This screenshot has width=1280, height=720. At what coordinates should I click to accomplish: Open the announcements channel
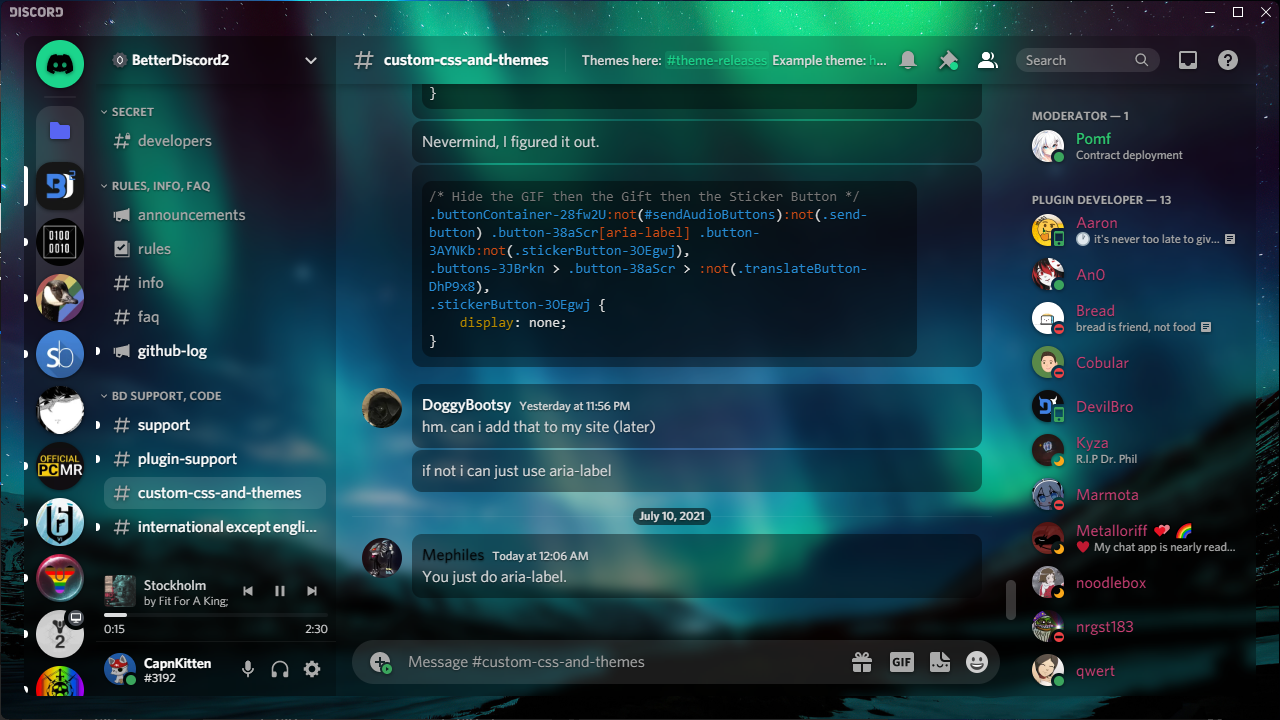point(191,215)
